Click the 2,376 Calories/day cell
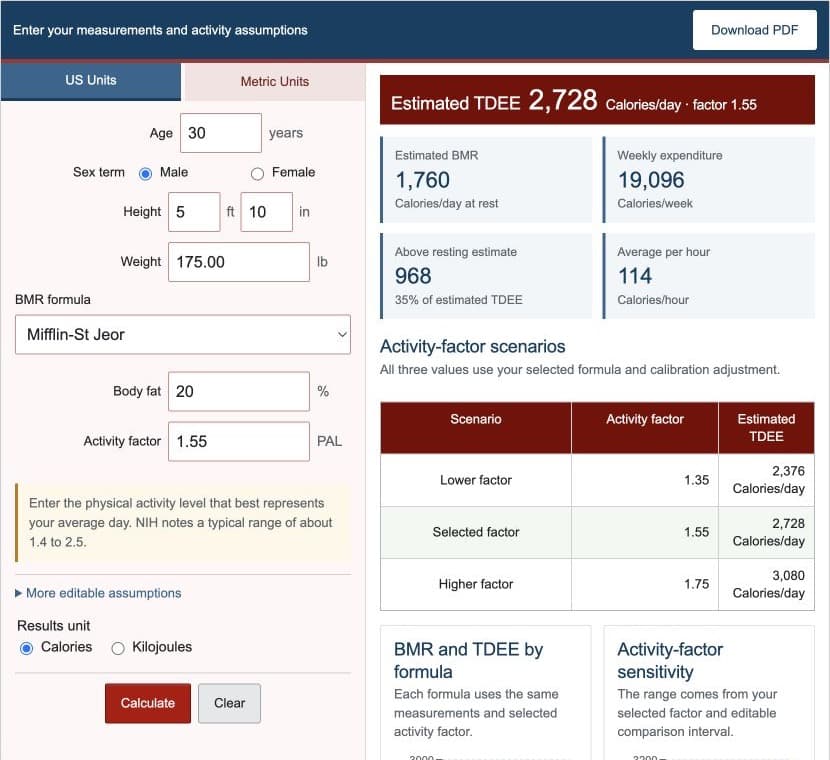 tap(766, 480)
